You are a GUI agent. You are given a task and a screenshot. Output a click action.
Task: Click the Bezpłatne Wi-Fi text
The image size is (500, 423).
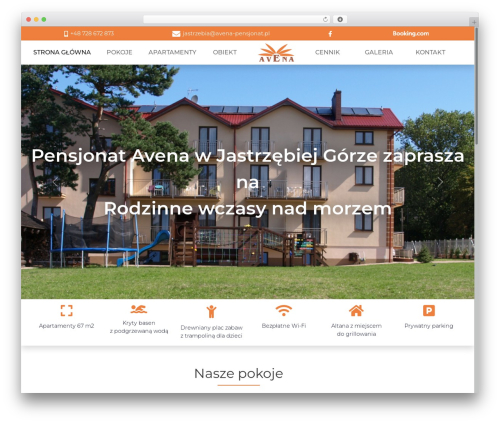pos(284,326)
